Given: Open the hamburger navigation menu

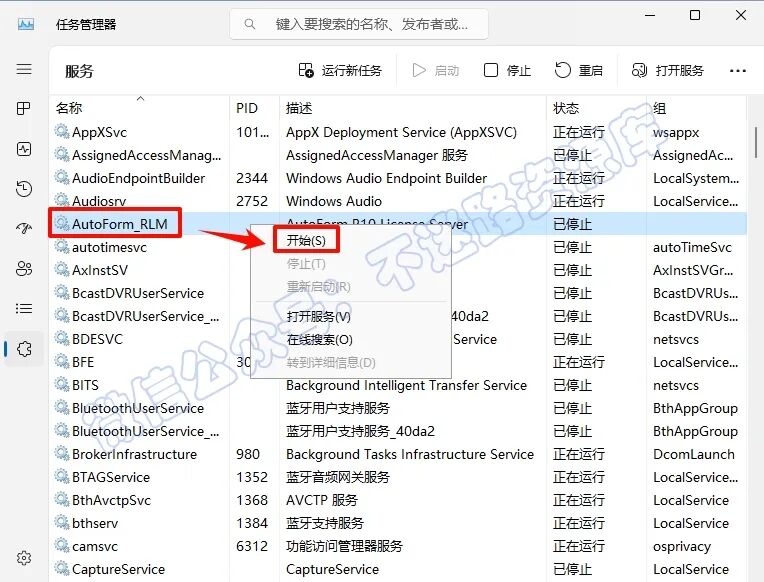Looking at the screenshot, I should click(24, 69).
